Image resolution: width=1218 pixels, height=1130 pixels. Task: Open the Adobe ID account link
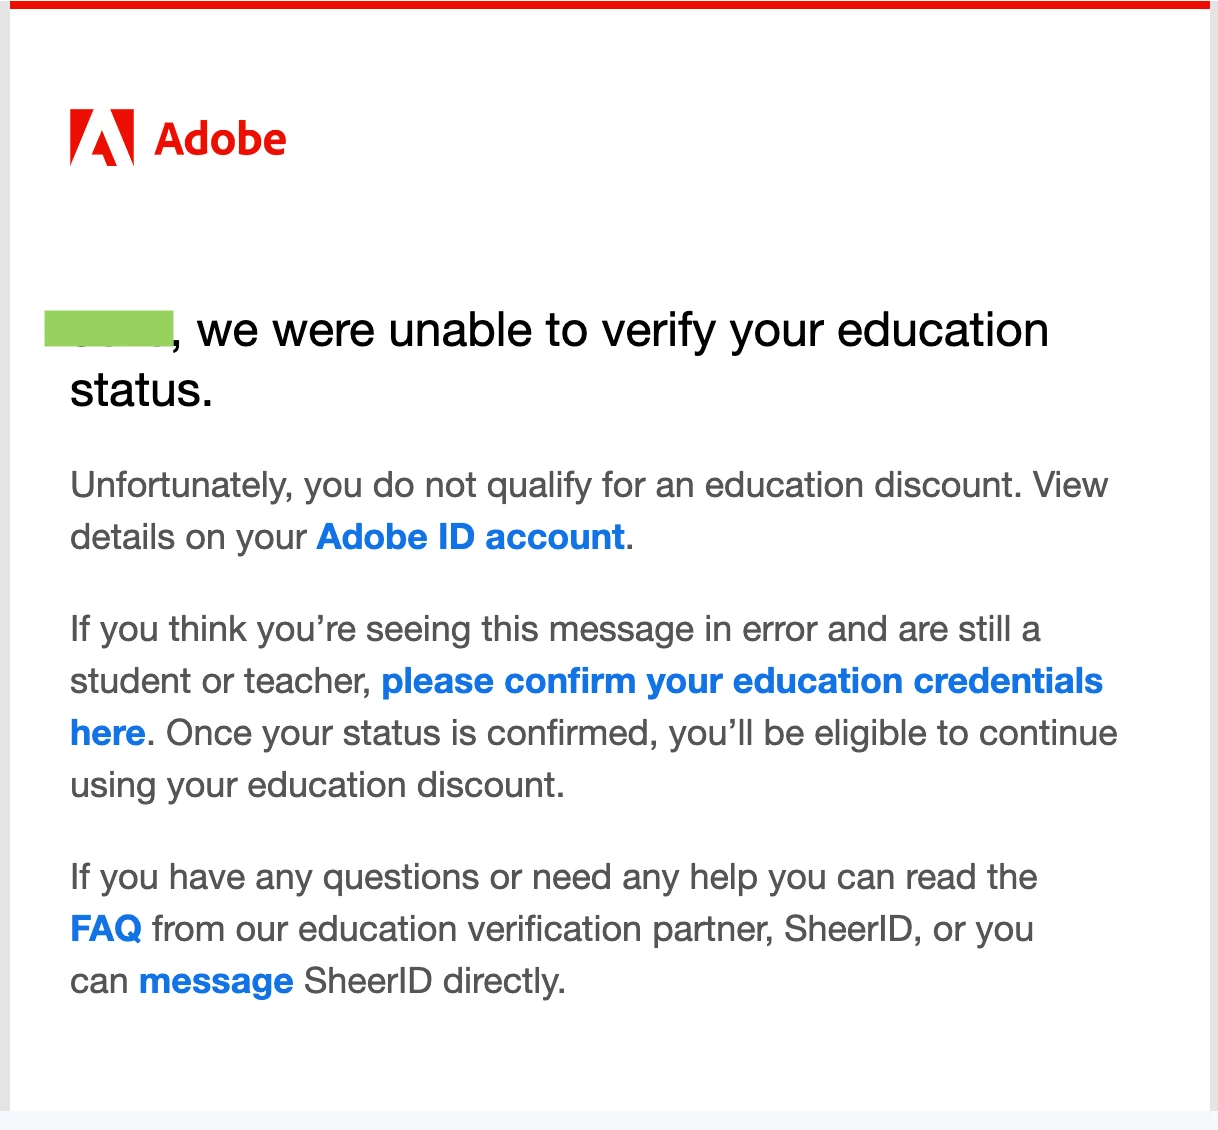(x=470, y=537)
